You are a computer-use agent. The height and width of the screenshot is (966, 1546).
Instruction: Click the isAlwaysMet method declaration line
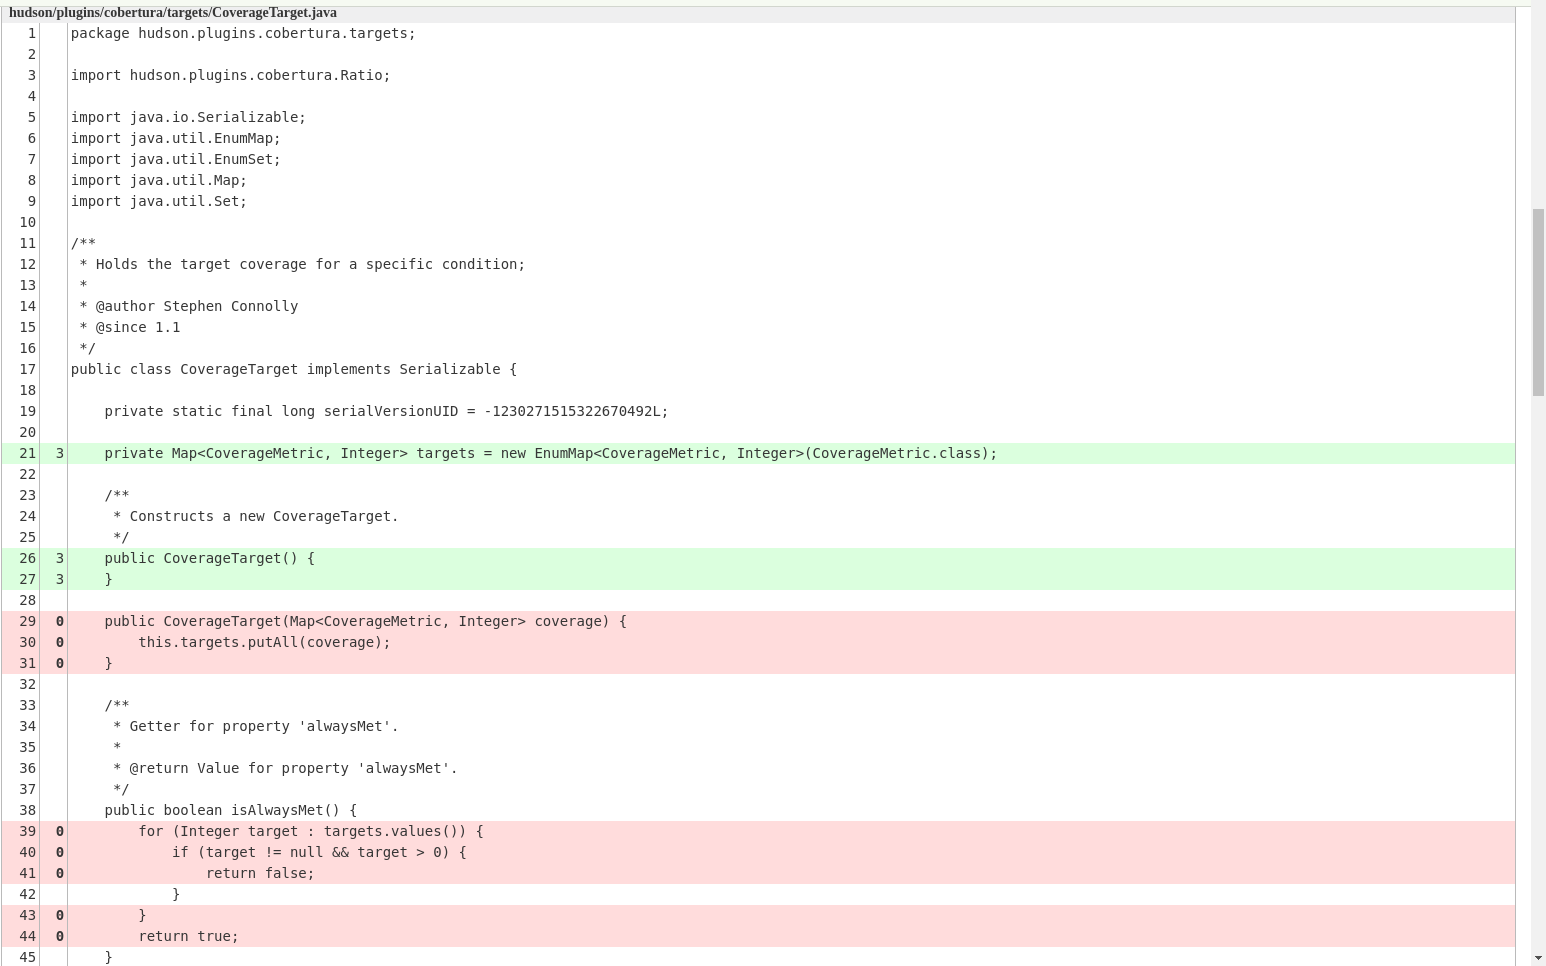point(230,810)
